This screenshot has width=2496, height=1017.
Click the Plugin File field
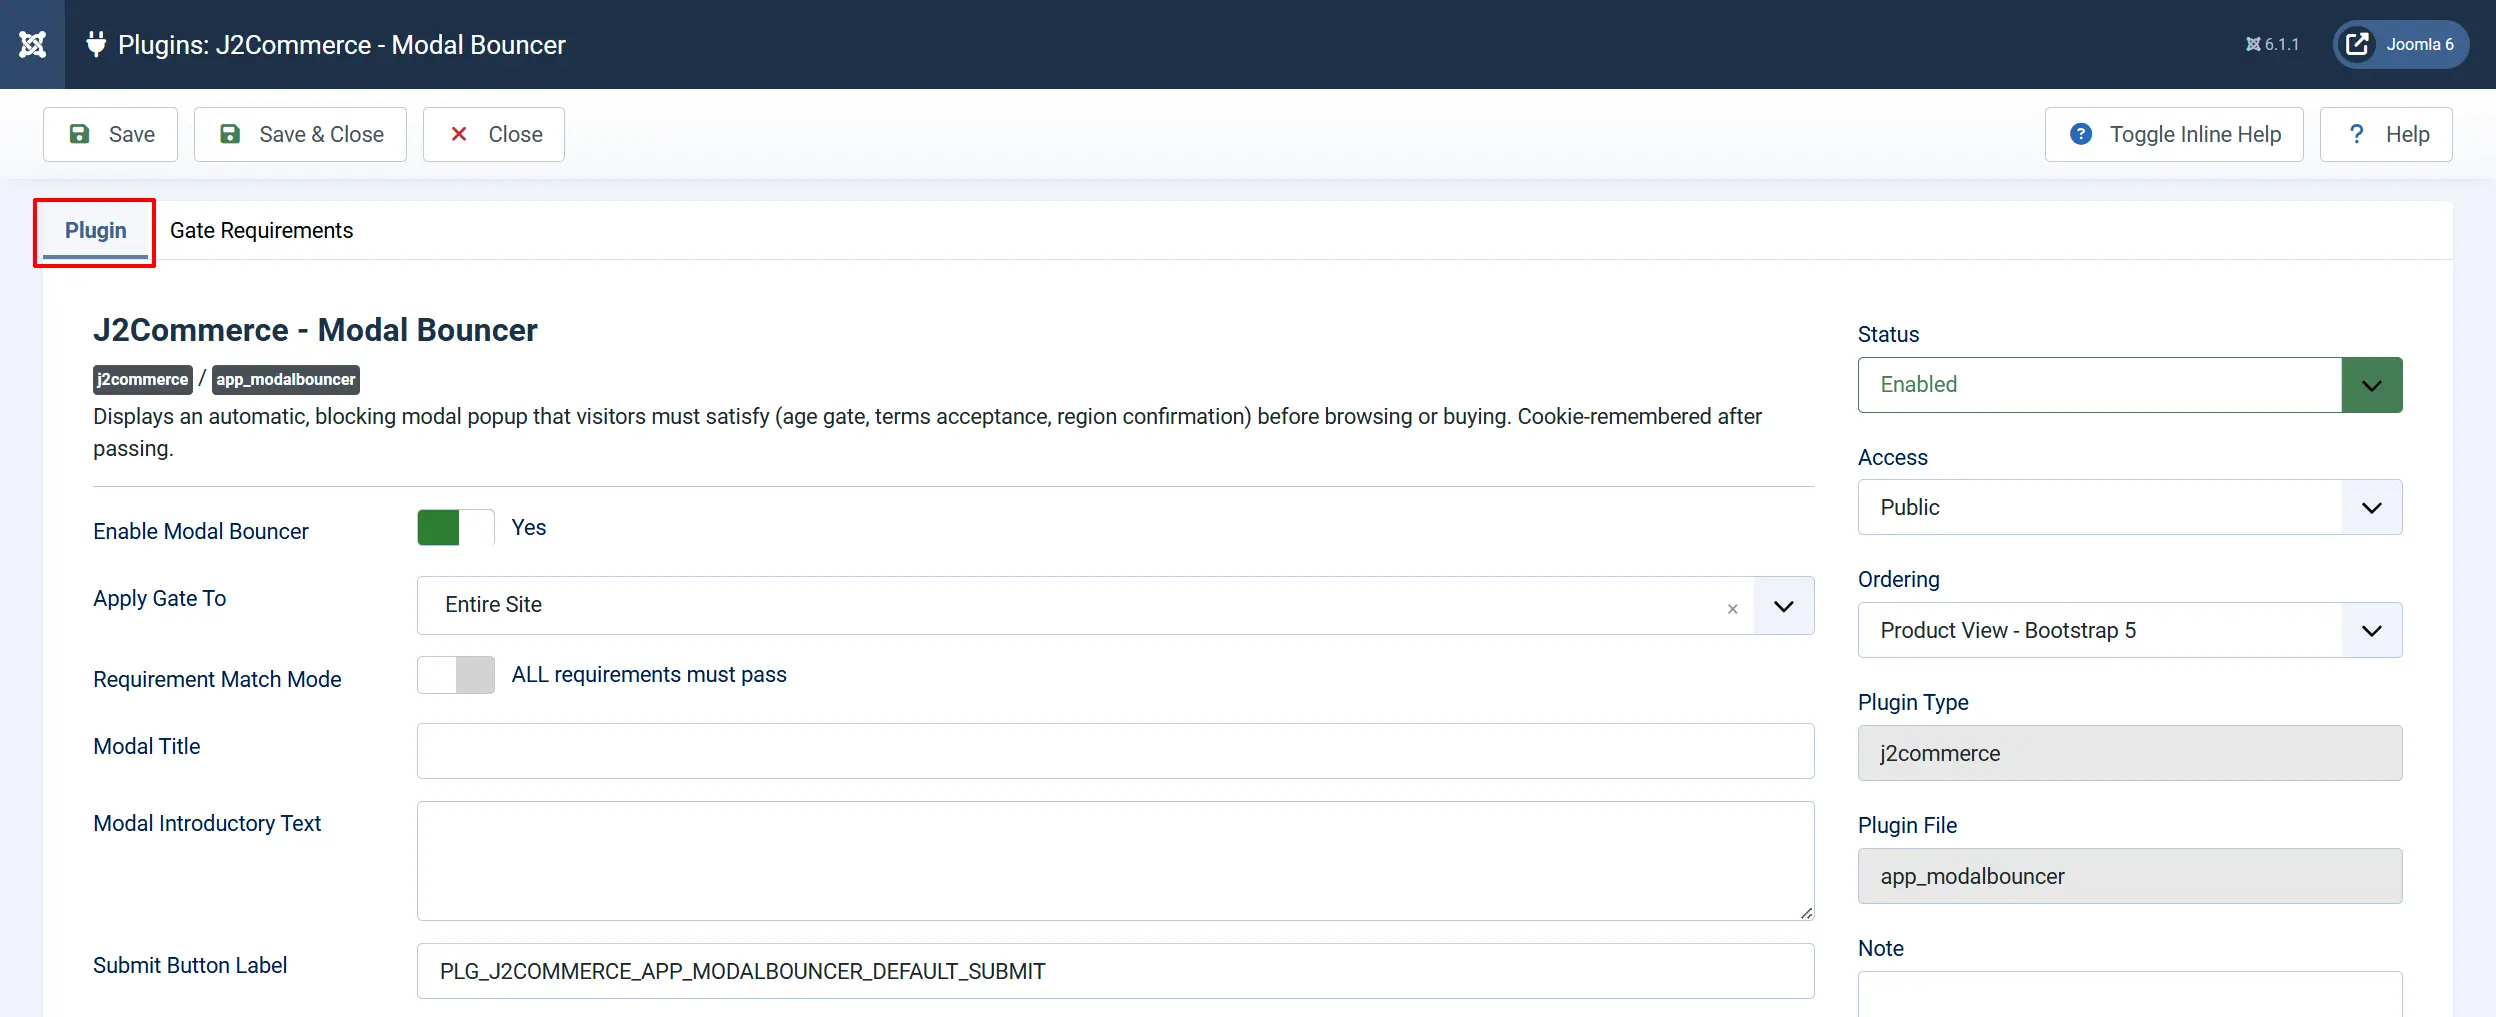[x=2130, y=876]
